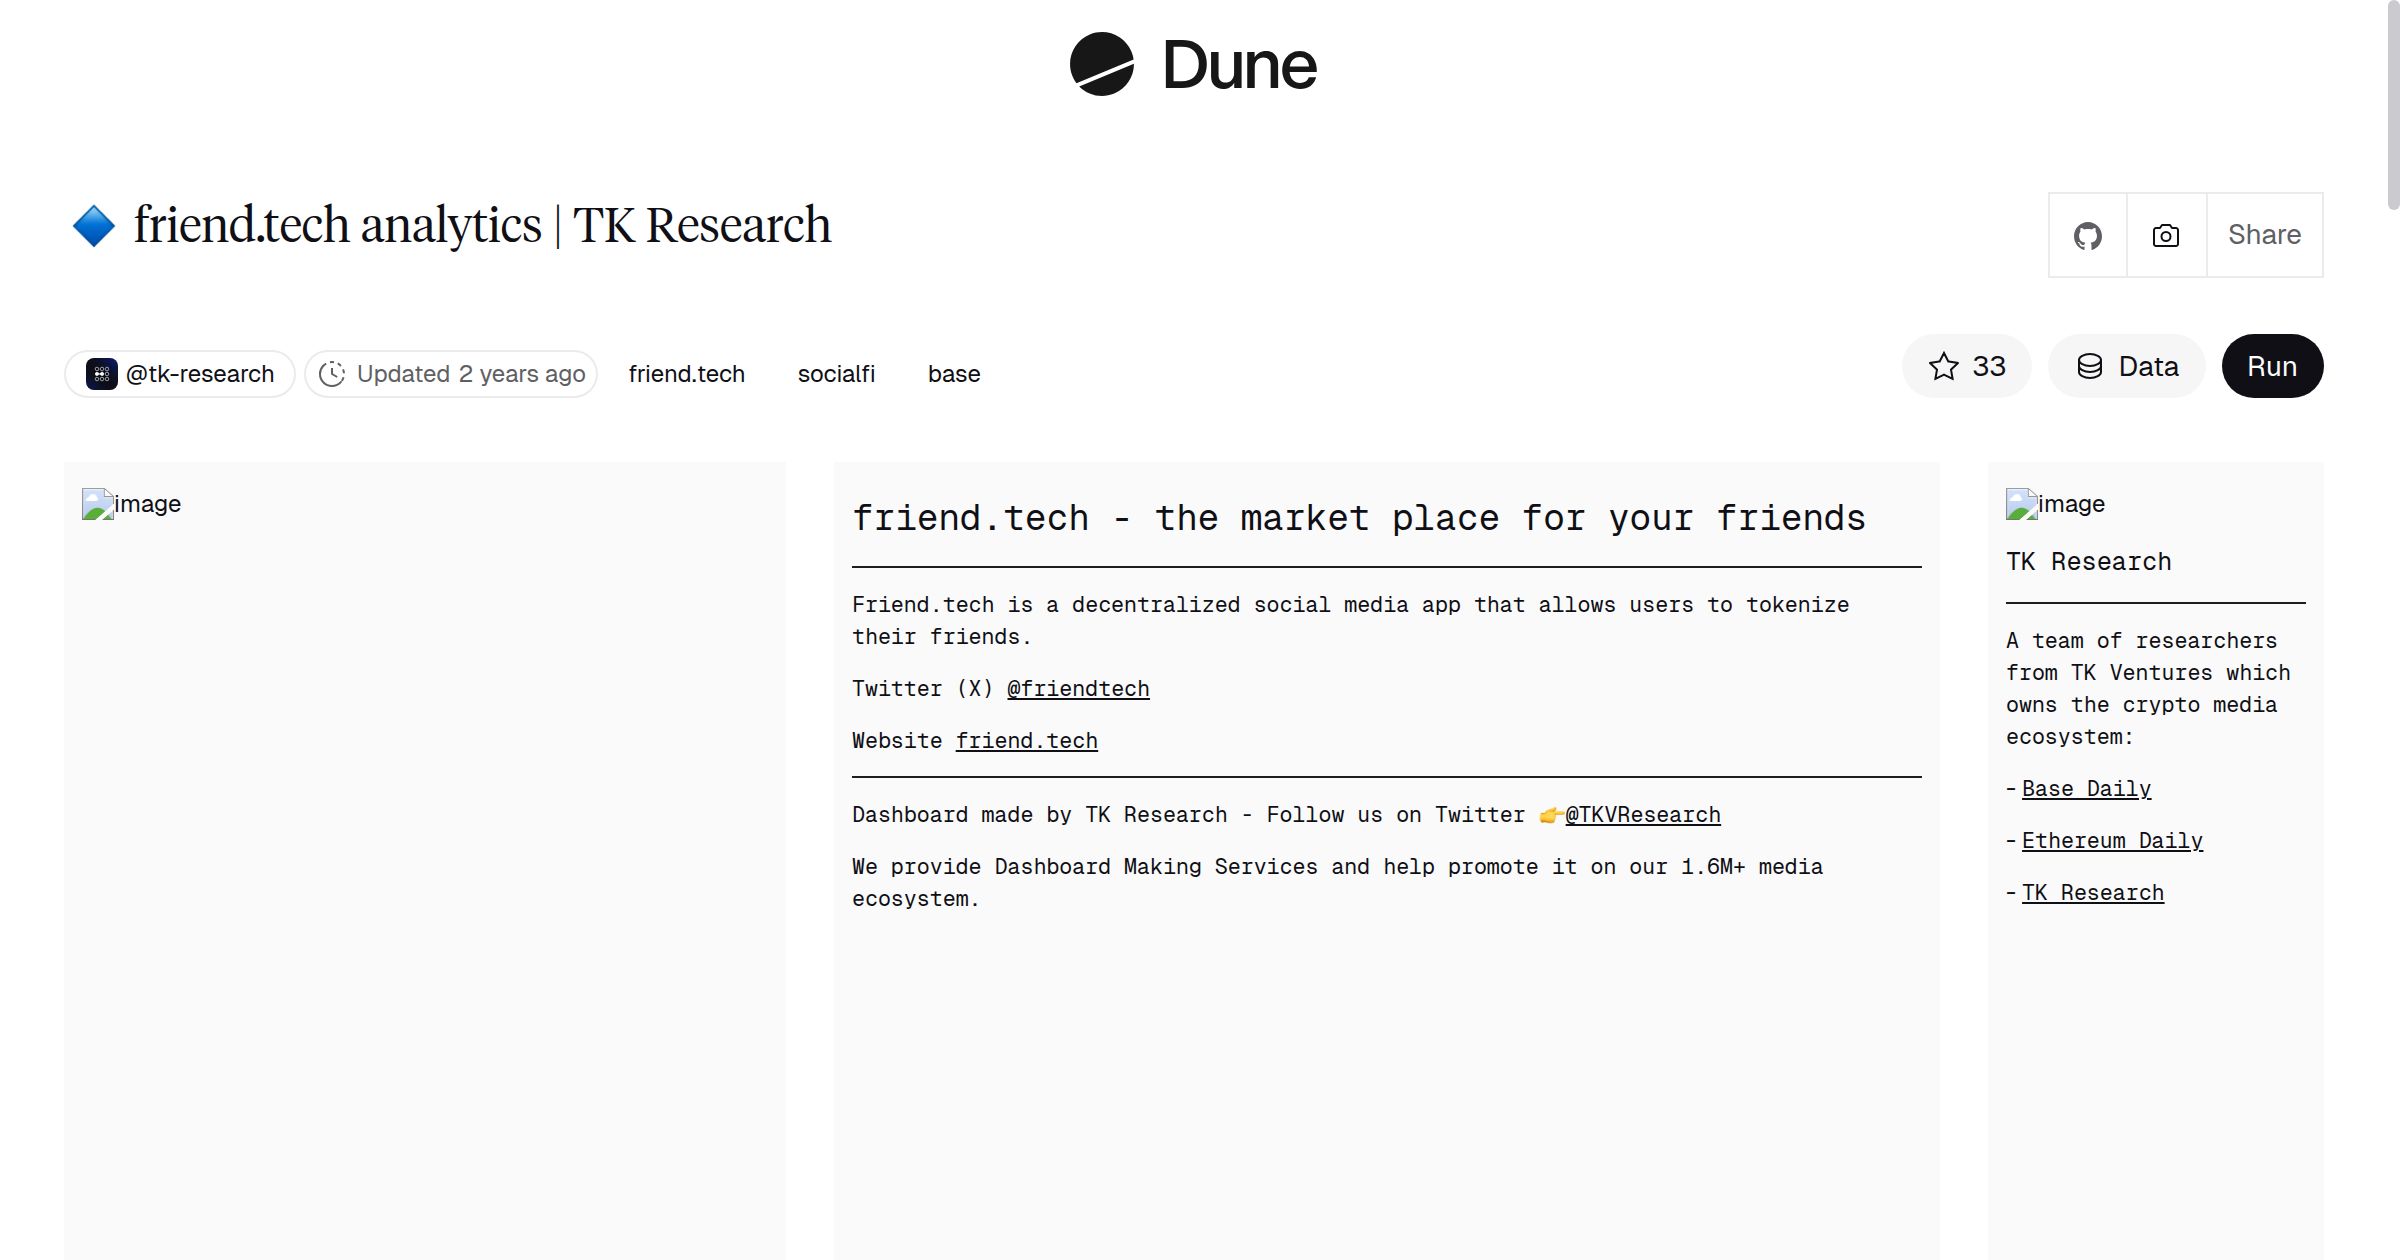The height and width of the screenshot is (1260, 2400).
Task: Click the Dune logo icon
Action: 1101,64
